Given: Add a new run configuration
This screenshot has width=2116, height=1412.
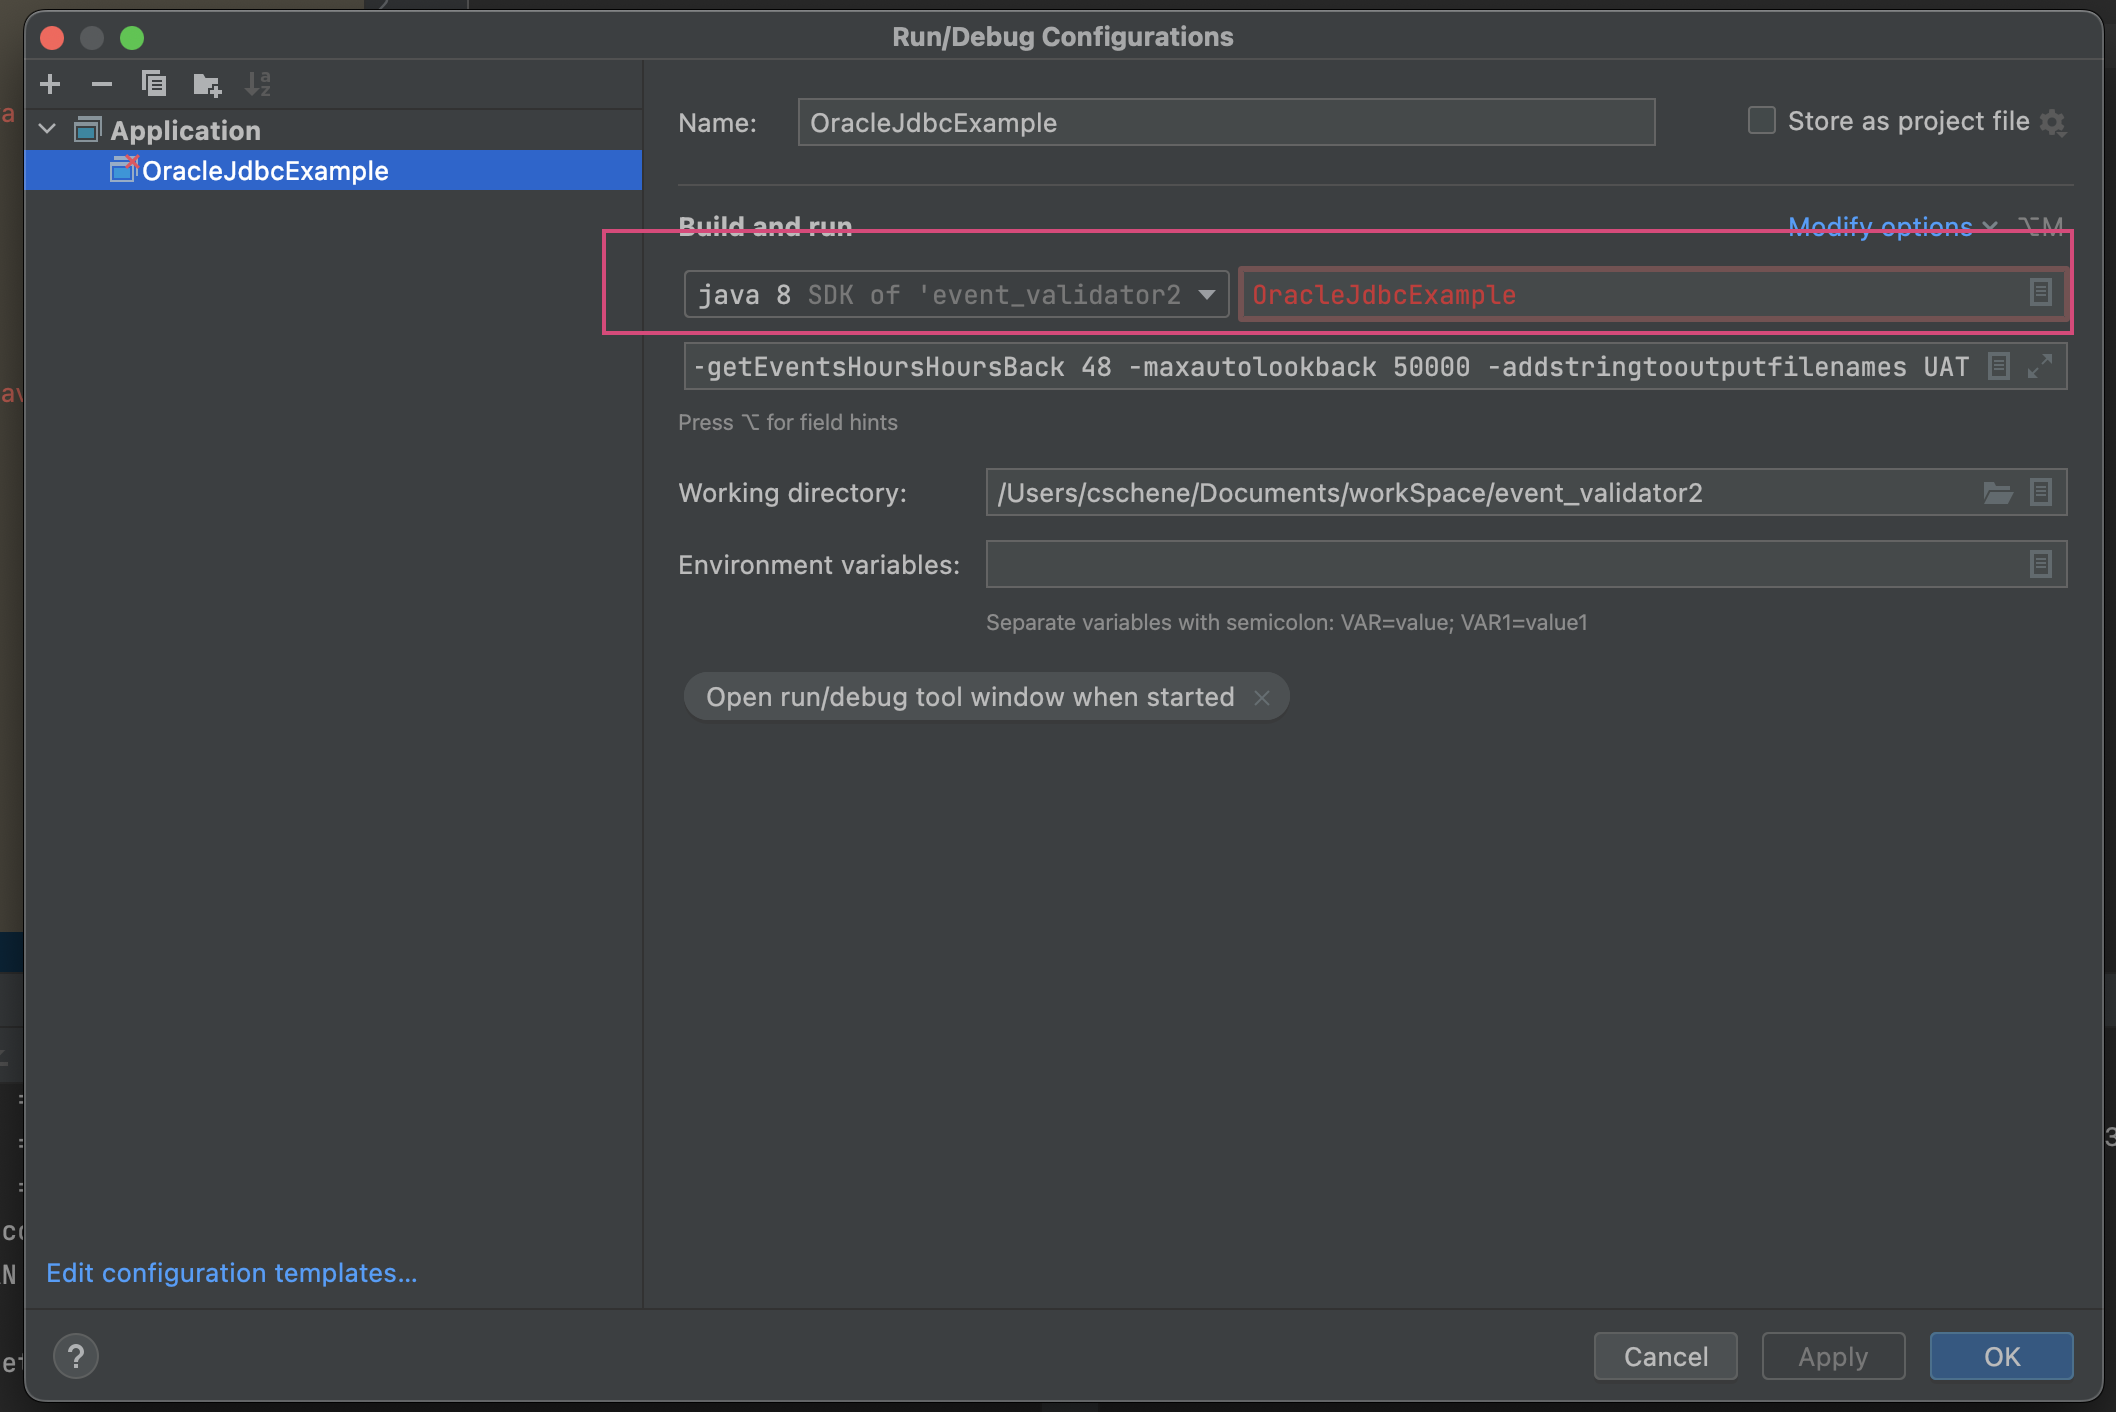Looking at the screenshot, I should pyautogui.click(x=50, y=84).
